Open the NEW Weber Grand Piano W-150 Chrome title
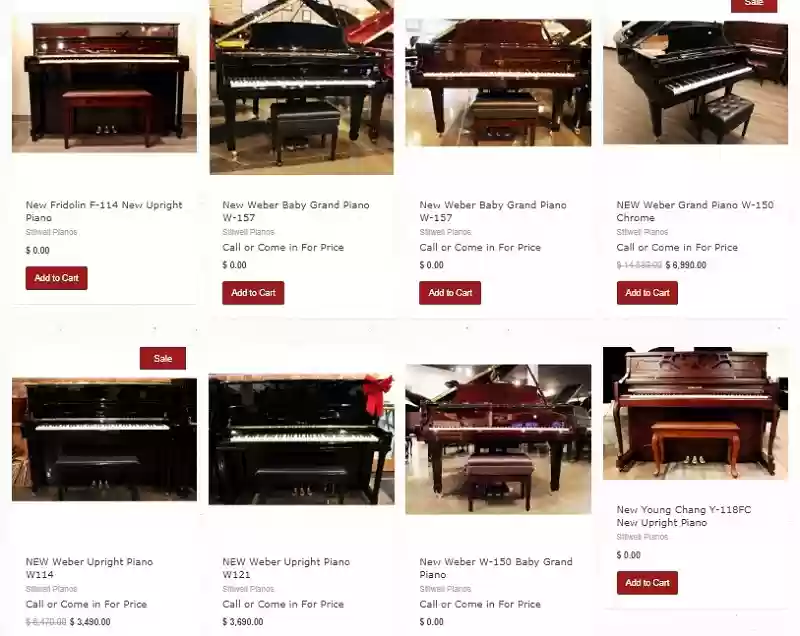Screen dimensions: 800x636 695,211
